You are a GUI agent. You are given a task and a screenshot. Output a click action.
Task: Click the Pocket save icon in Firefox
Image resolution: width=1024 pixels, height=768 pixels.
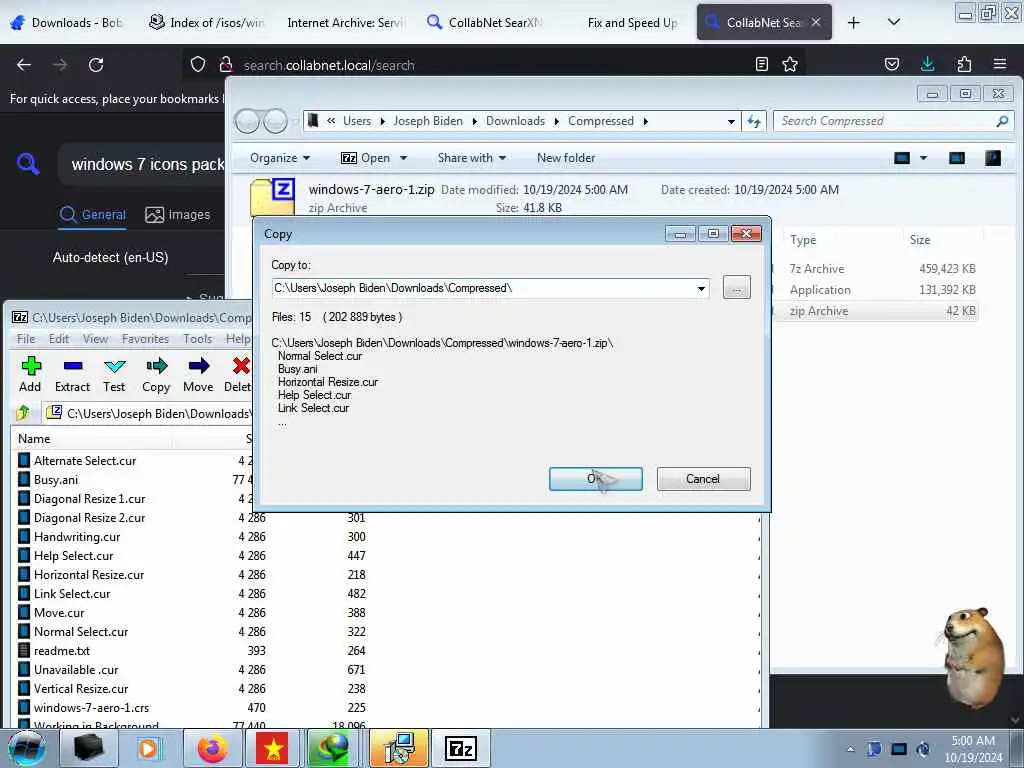pyautogui.click(x=891, y=64)
